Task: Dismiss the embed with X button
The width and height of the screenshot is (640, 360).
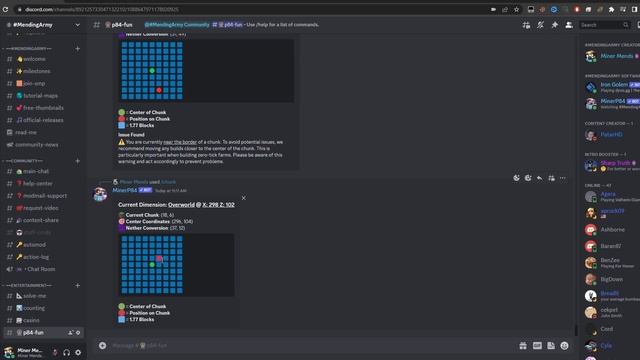Action: (x=244, y=198)
